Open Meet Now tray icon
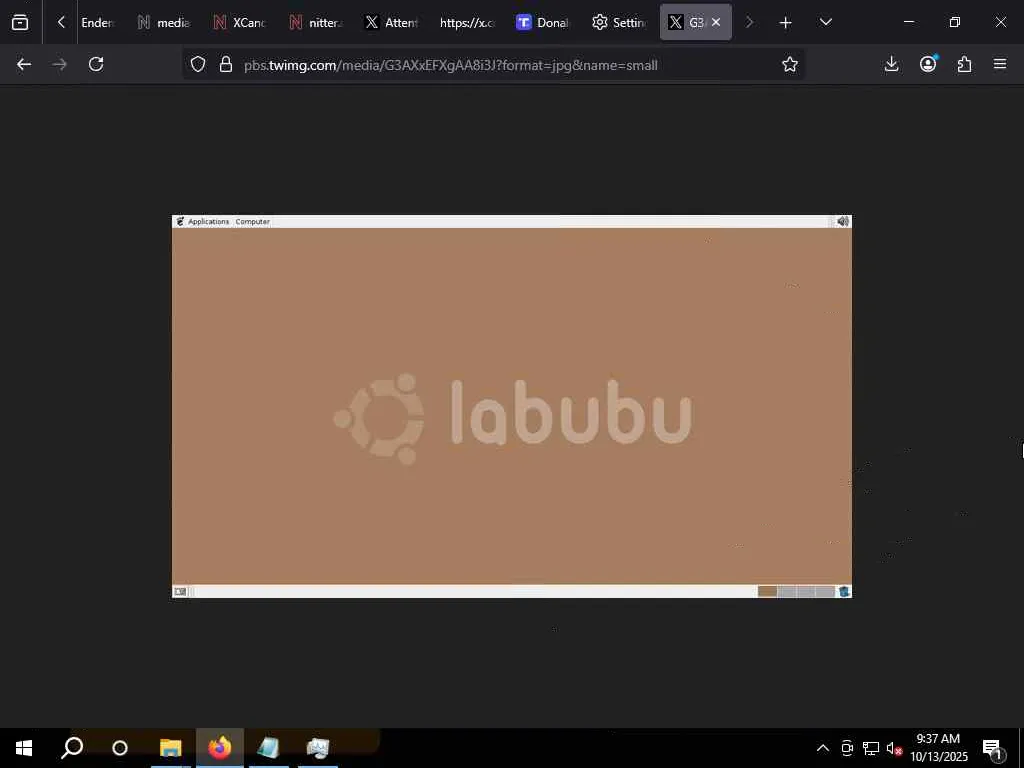 (847, 748)
